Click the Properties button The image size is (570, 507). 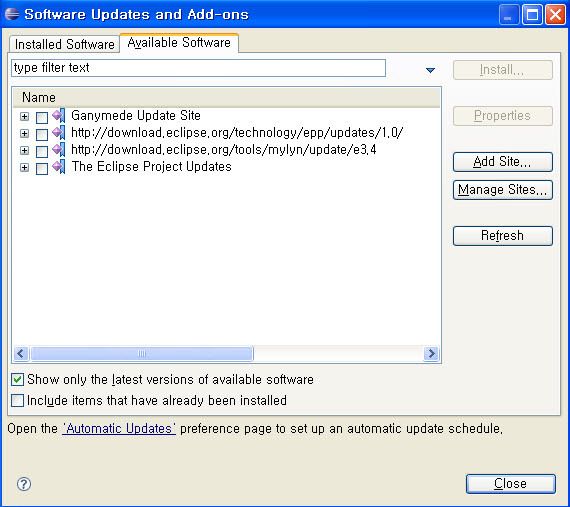503,116
